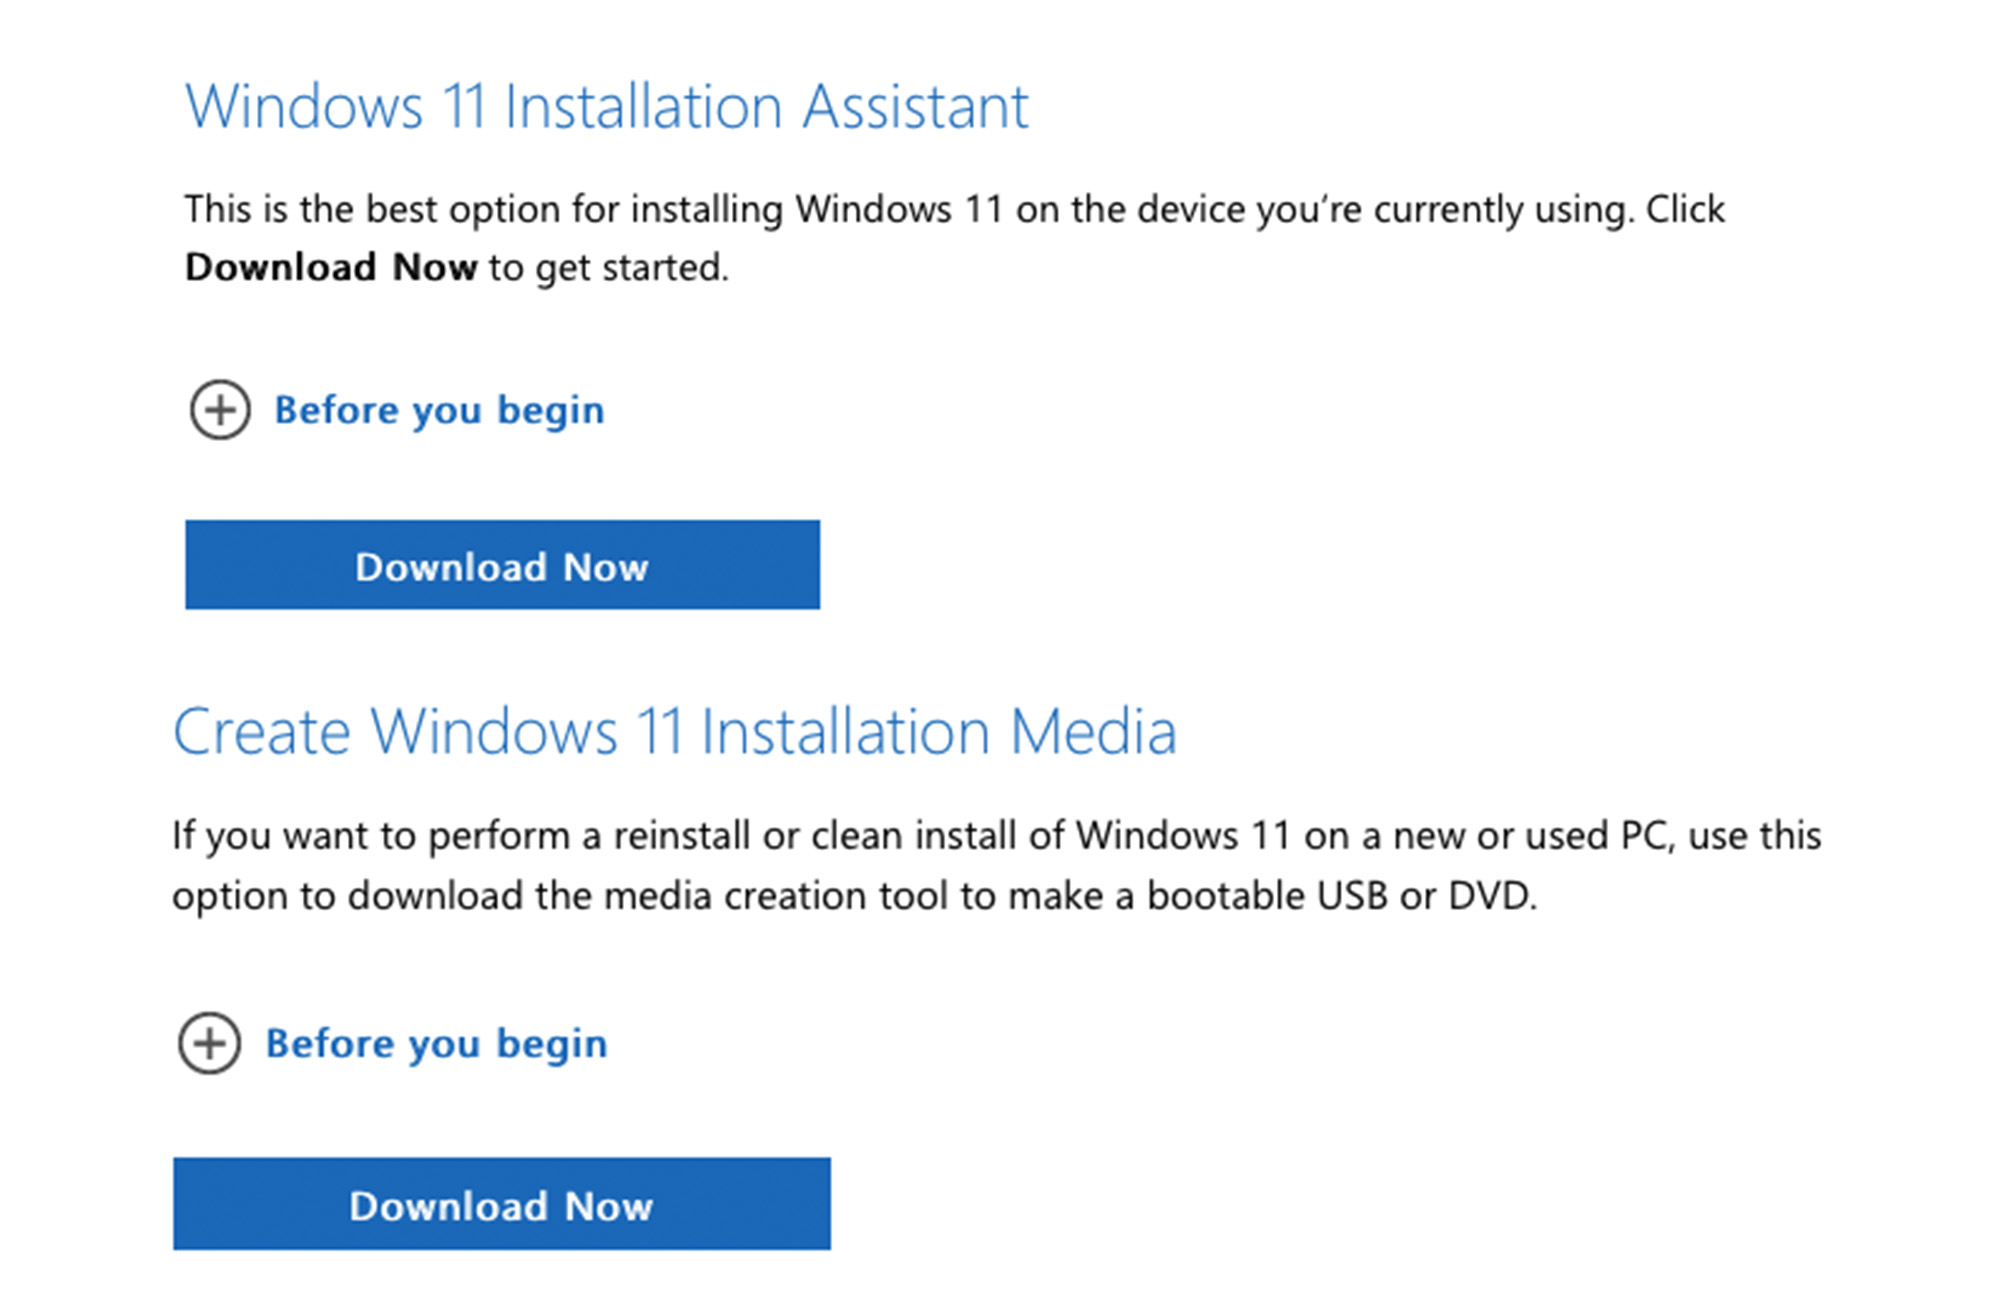Click the circled plus beside first 'Before you begin'
Viewport: 2000px width, 1300px height.
(220, 409)
